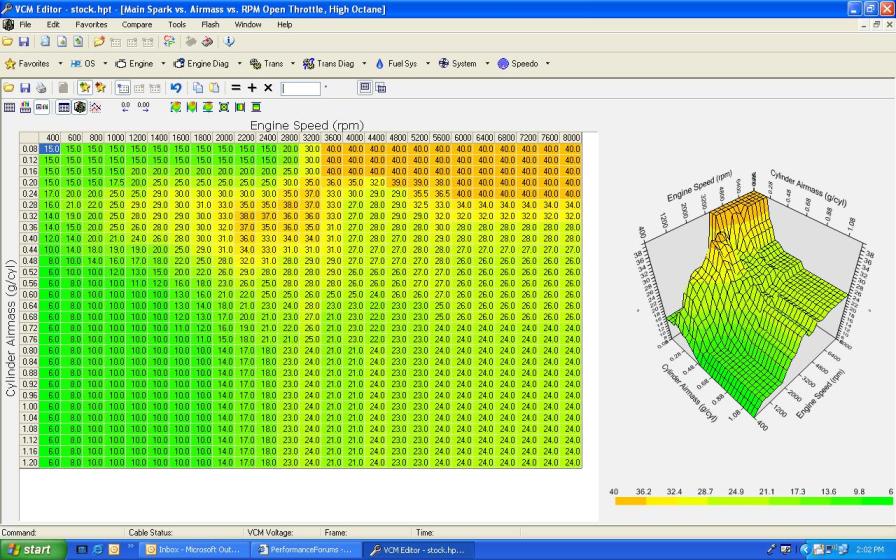The height and width of the screenshot is (560, 896).
Task: Click the first 3D graph rotate icon
Action: pyautogui.click(x=175, y=107)
